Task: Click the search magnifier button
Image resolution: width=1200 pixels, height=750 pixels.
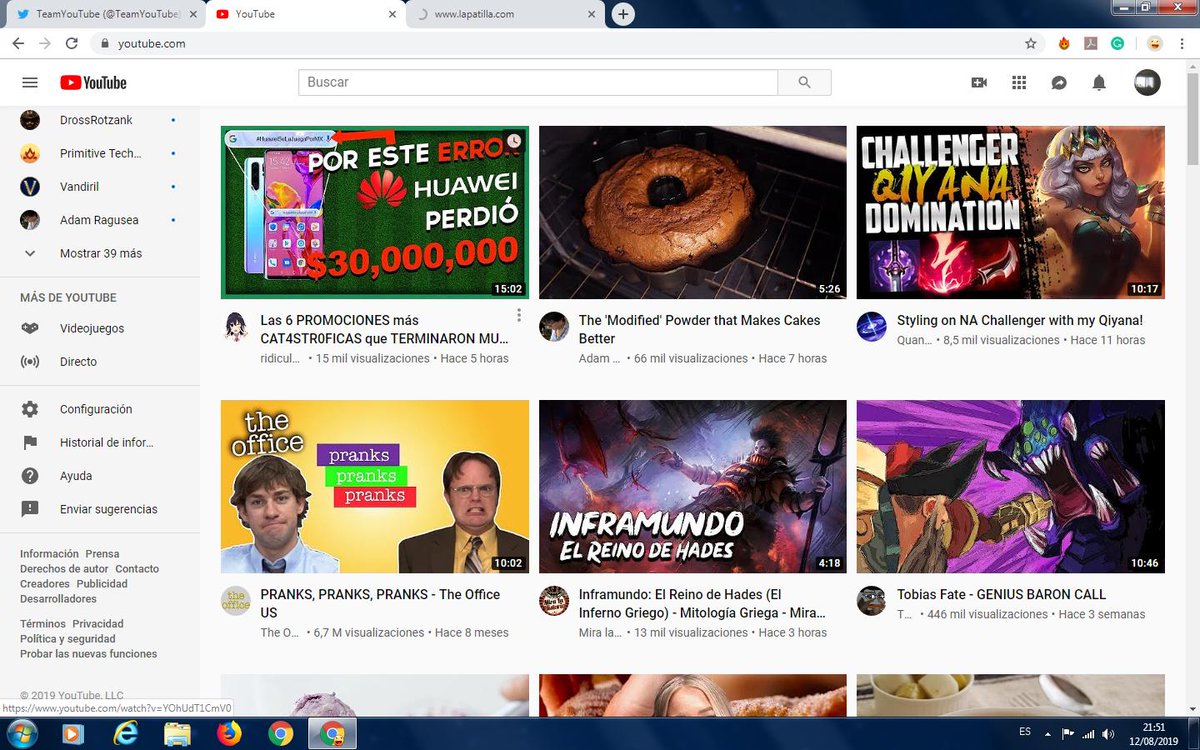Action: [x=804, y=83]
